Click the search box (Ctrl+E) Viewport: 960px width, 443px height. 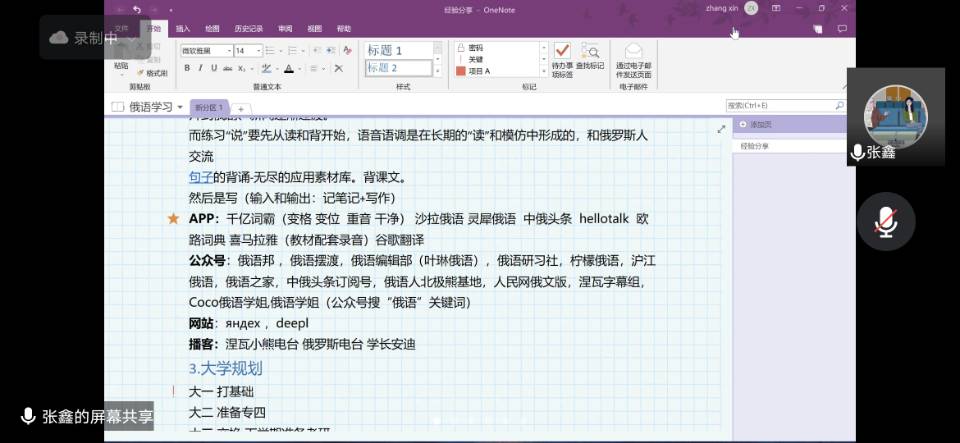tap(782, 105)
